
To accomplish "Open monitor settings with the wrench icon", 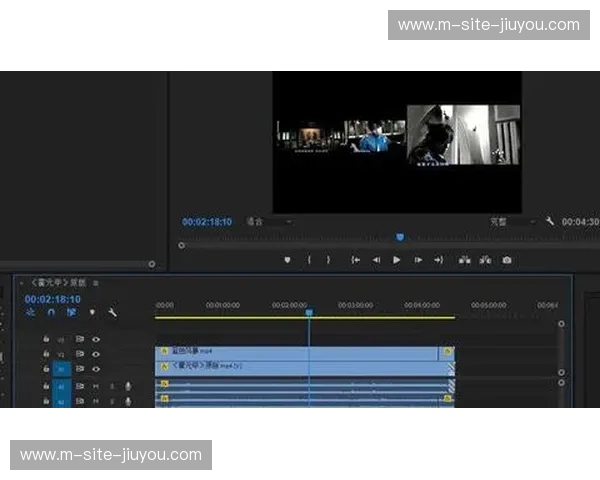I will (549, 221).
